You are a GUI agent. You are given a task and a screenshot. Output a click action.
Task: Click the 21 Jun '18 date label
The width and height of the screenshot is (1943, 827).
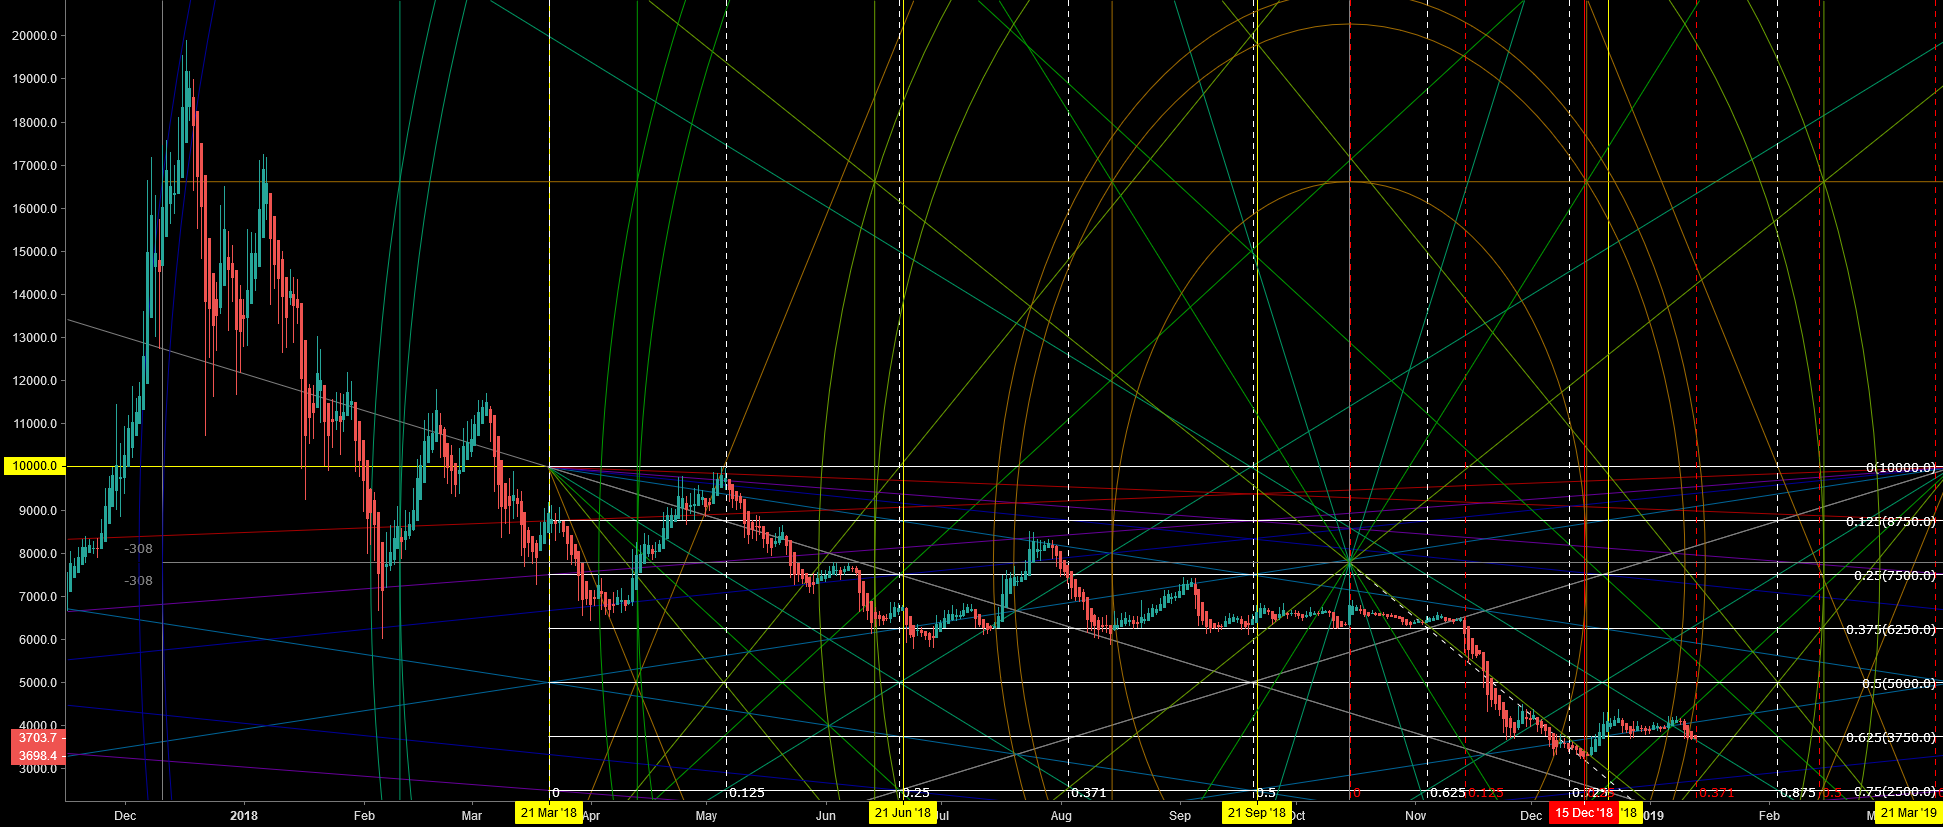[902, 813]
